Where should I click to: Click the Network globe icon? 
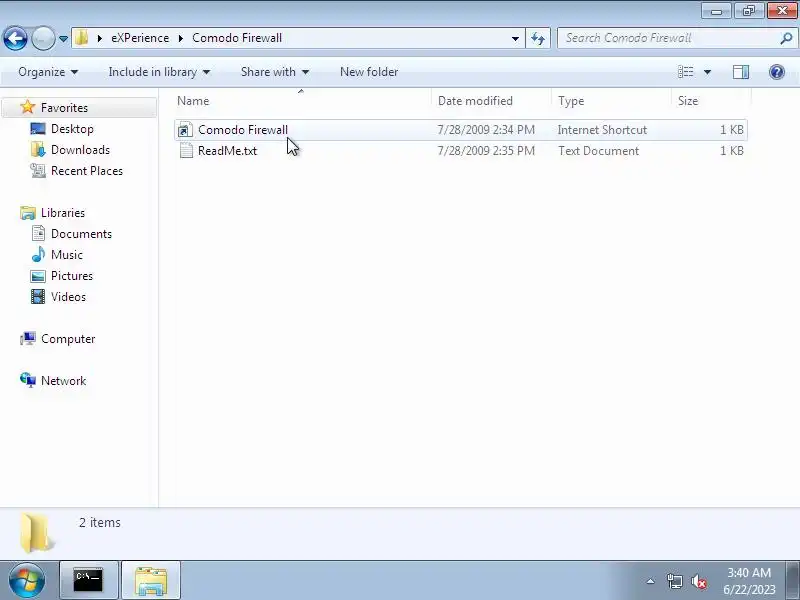tap(28, 381)
